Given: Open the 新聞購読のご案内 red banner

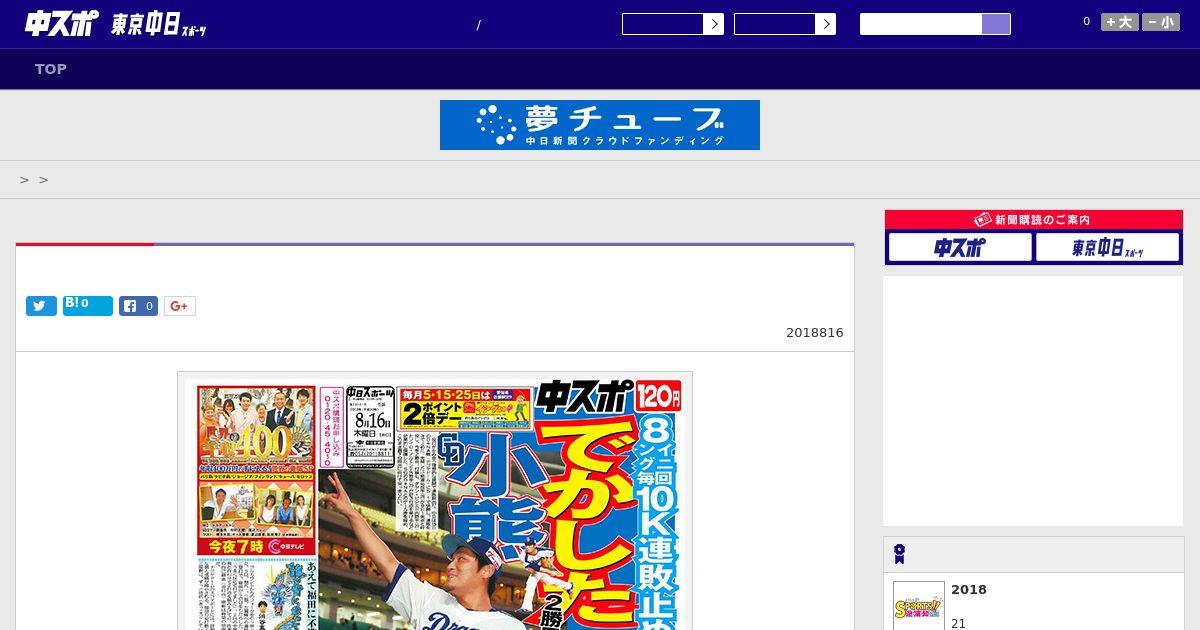Looking at the screenshot, I should point(1034,220).
